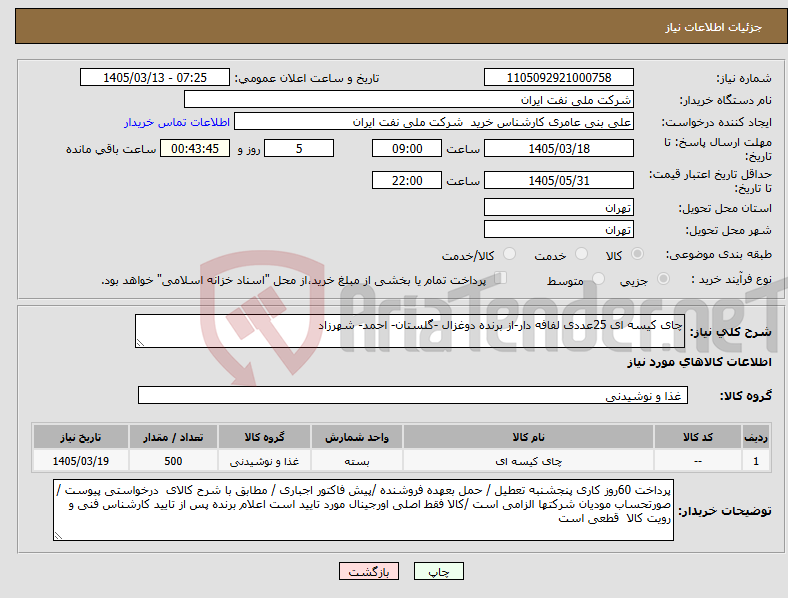The image size is (788, 598).
Task: Click the واحد شمارش column header
Action: [x=357, y=437]
